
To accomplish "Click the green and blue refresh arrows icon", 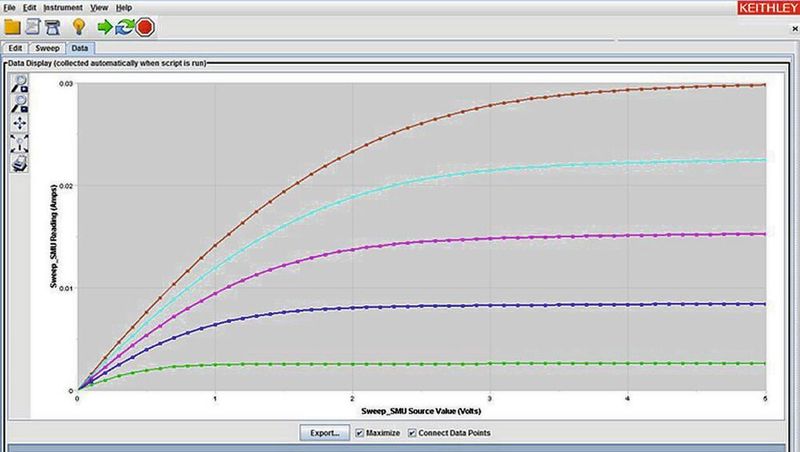I will [124, 27].
